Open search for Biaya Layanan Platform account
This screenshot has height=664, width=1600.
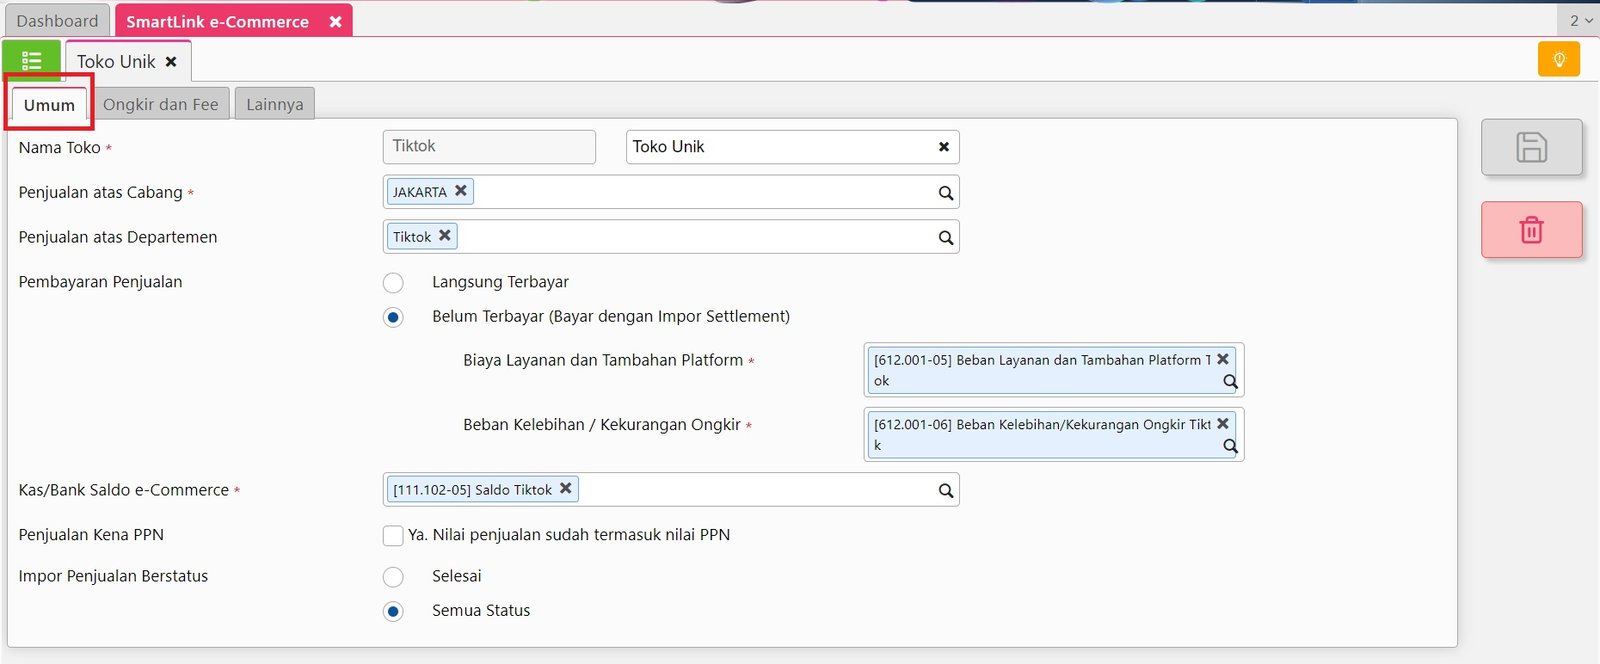(x=1230, y=382)
